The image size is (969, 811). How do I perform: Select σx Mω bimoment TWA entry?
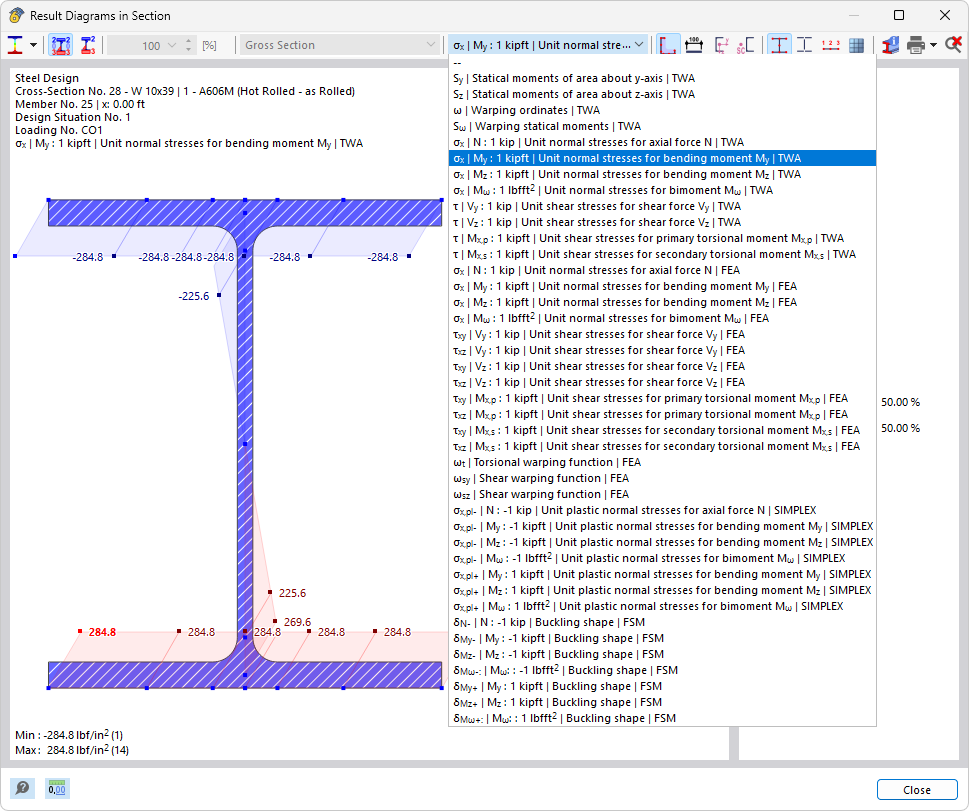[662, 190]
